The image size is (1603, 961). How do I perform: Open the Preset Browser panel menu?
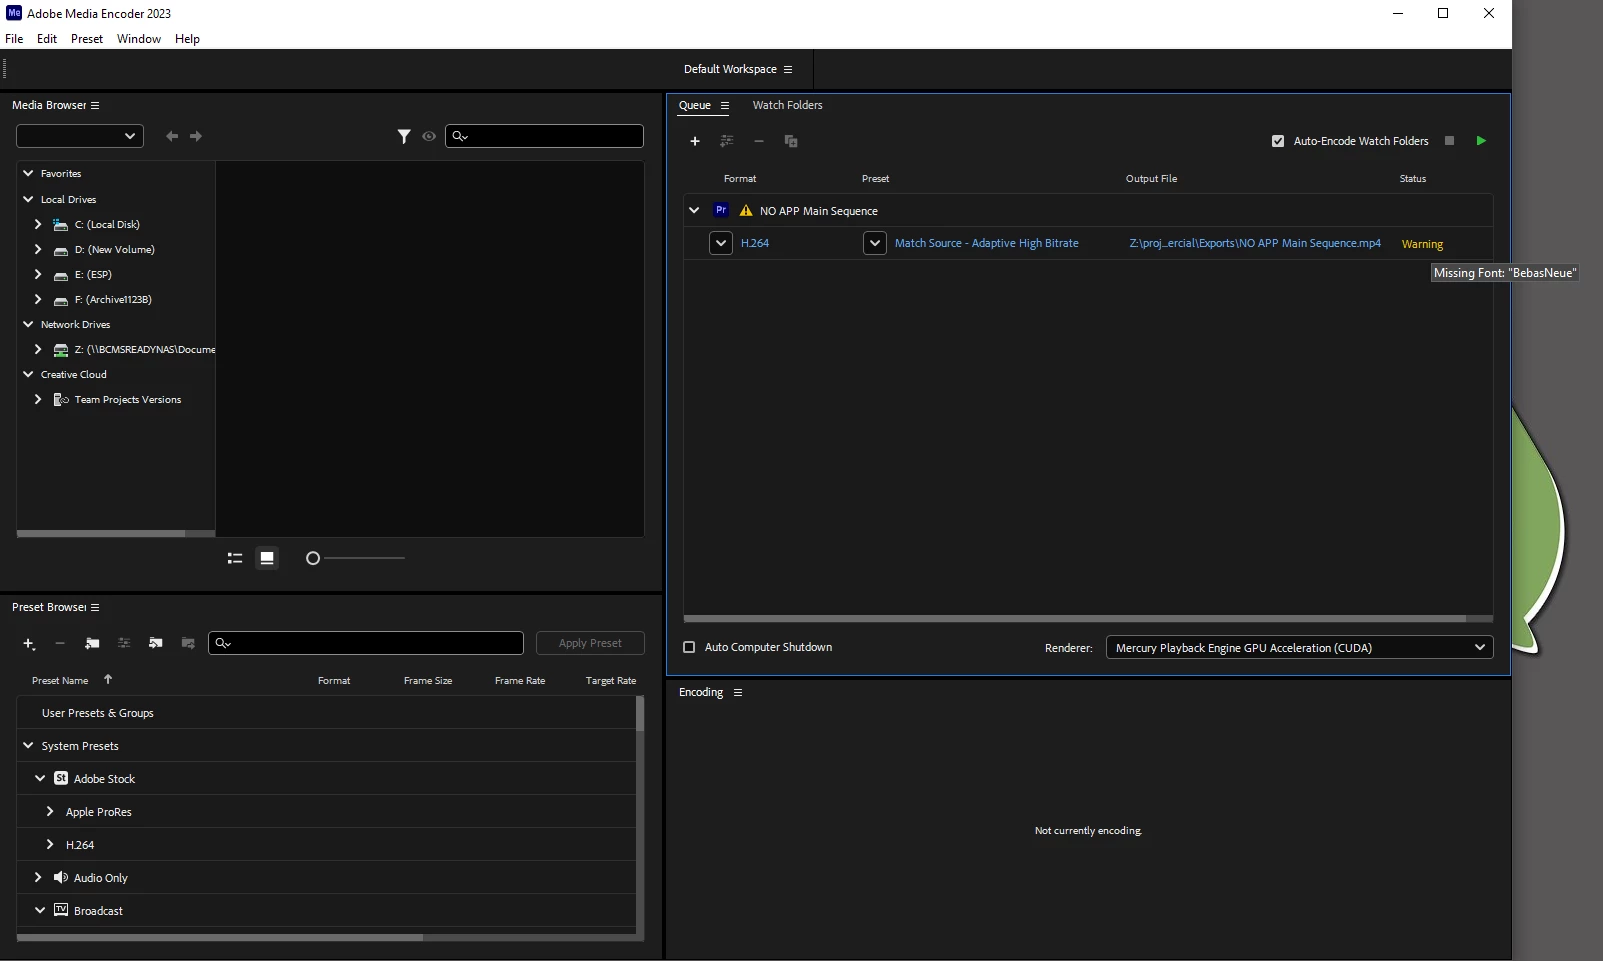95,607
